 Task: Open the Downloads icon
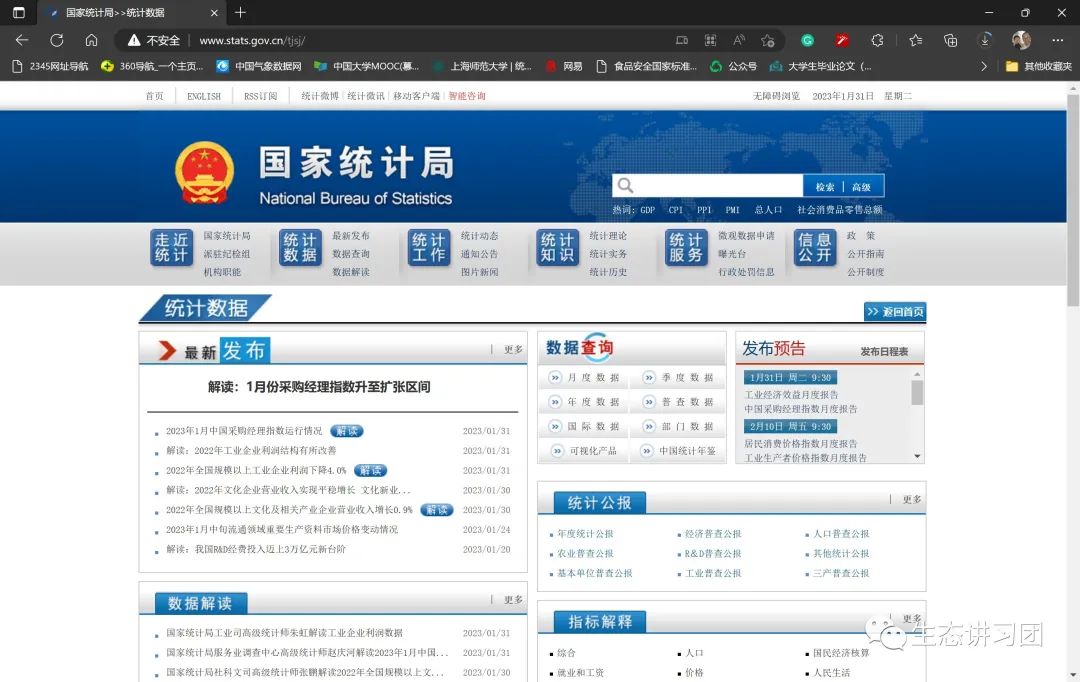click(986, 41)
